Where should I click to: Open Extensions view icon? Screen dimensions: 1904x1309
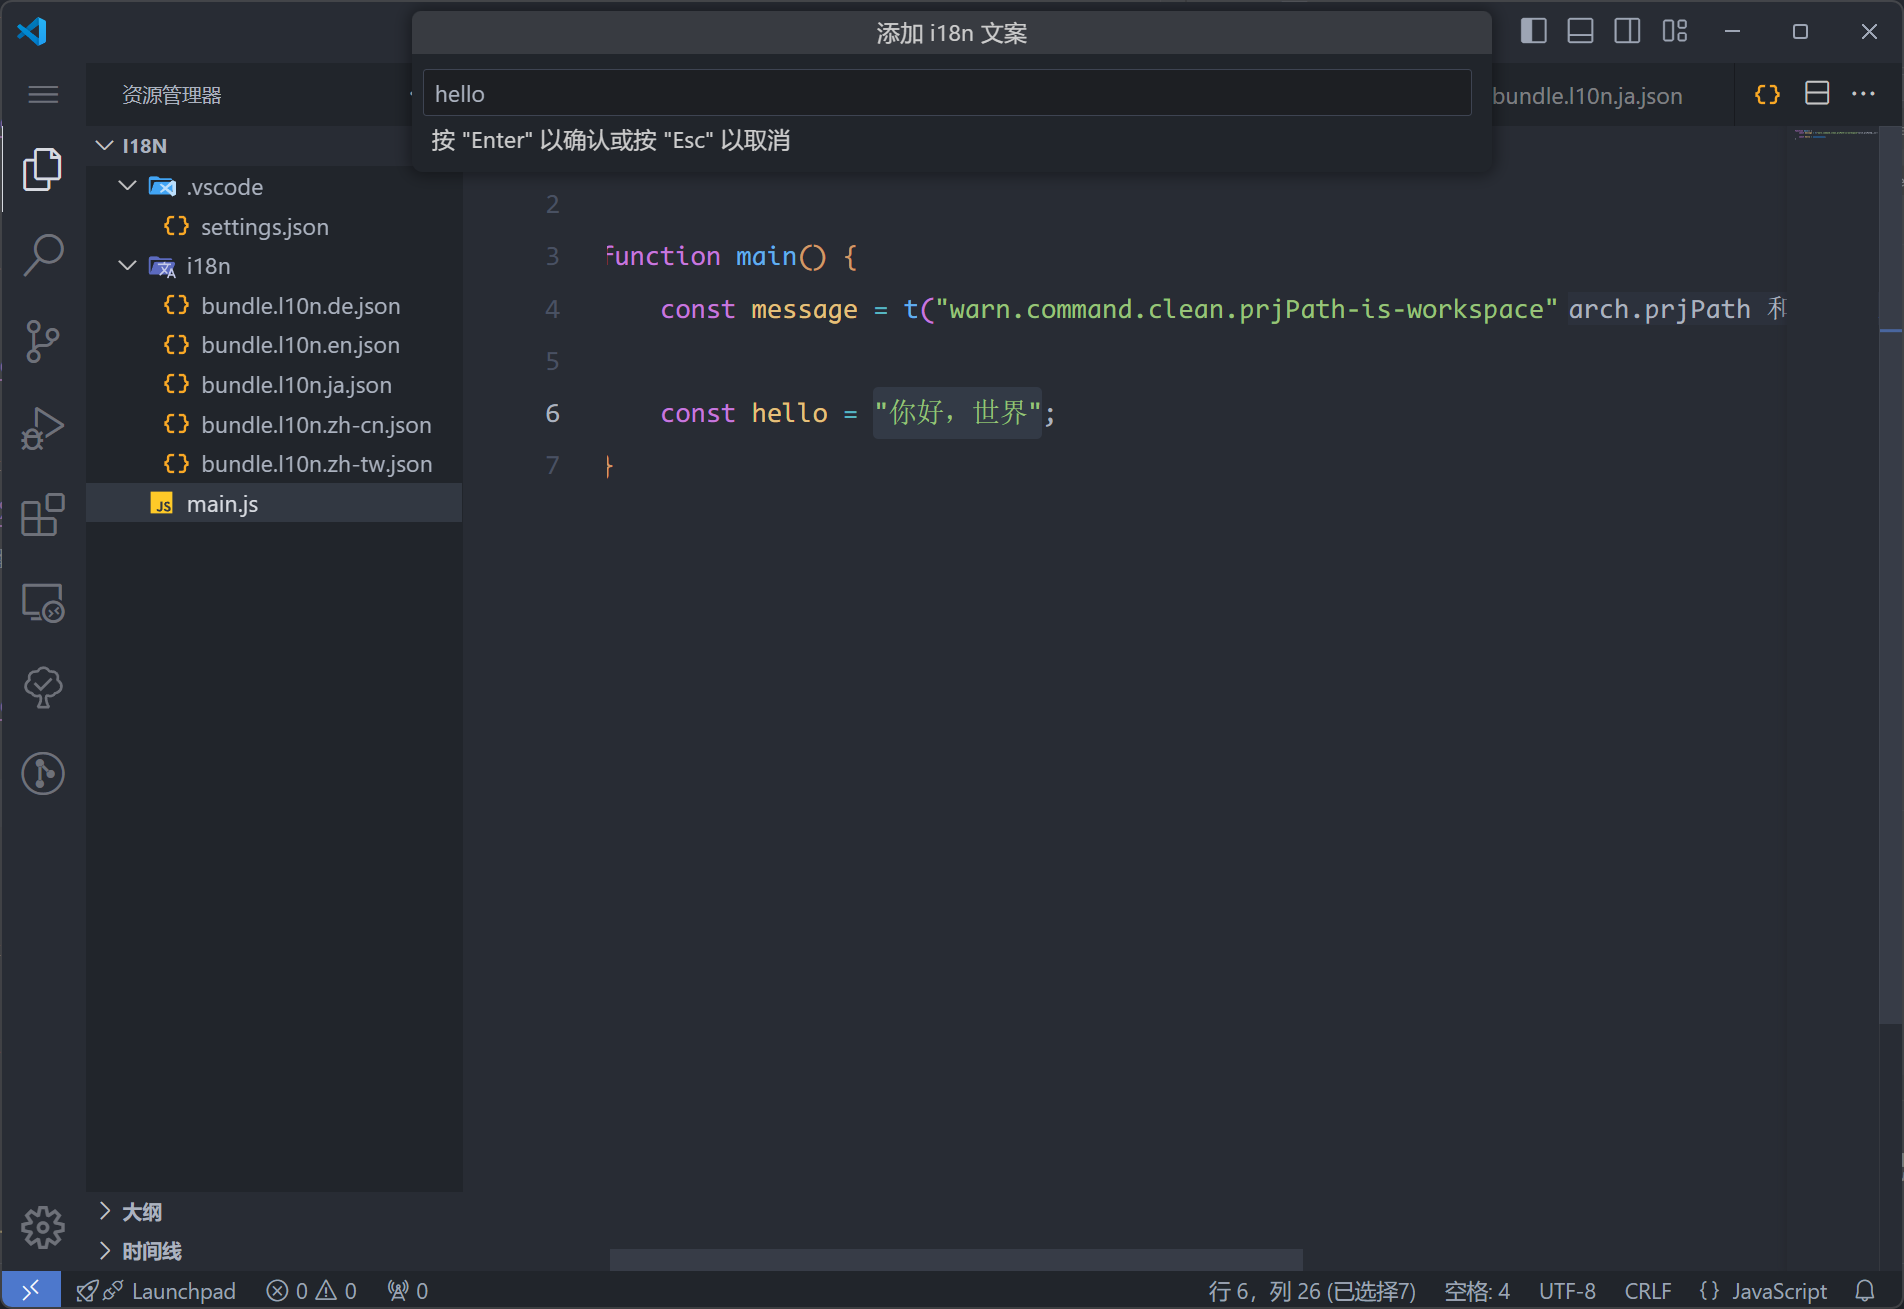click(42, 516)
